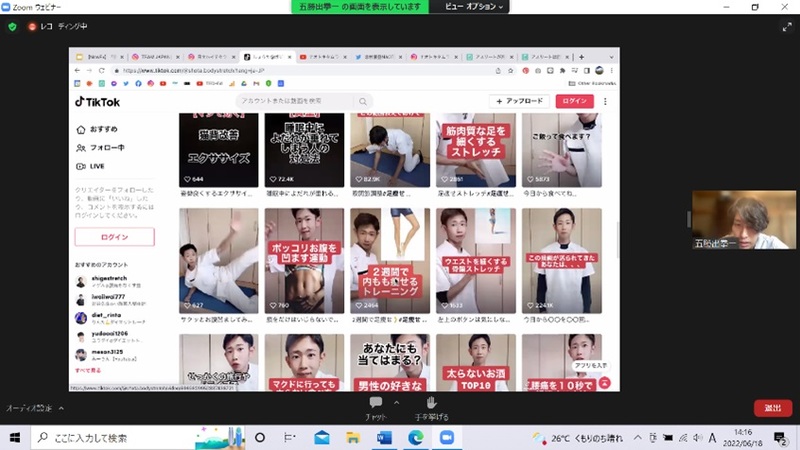Open the active TikTok browser tab
This screenshot has height=450, width=800.
tap(267, 57)
